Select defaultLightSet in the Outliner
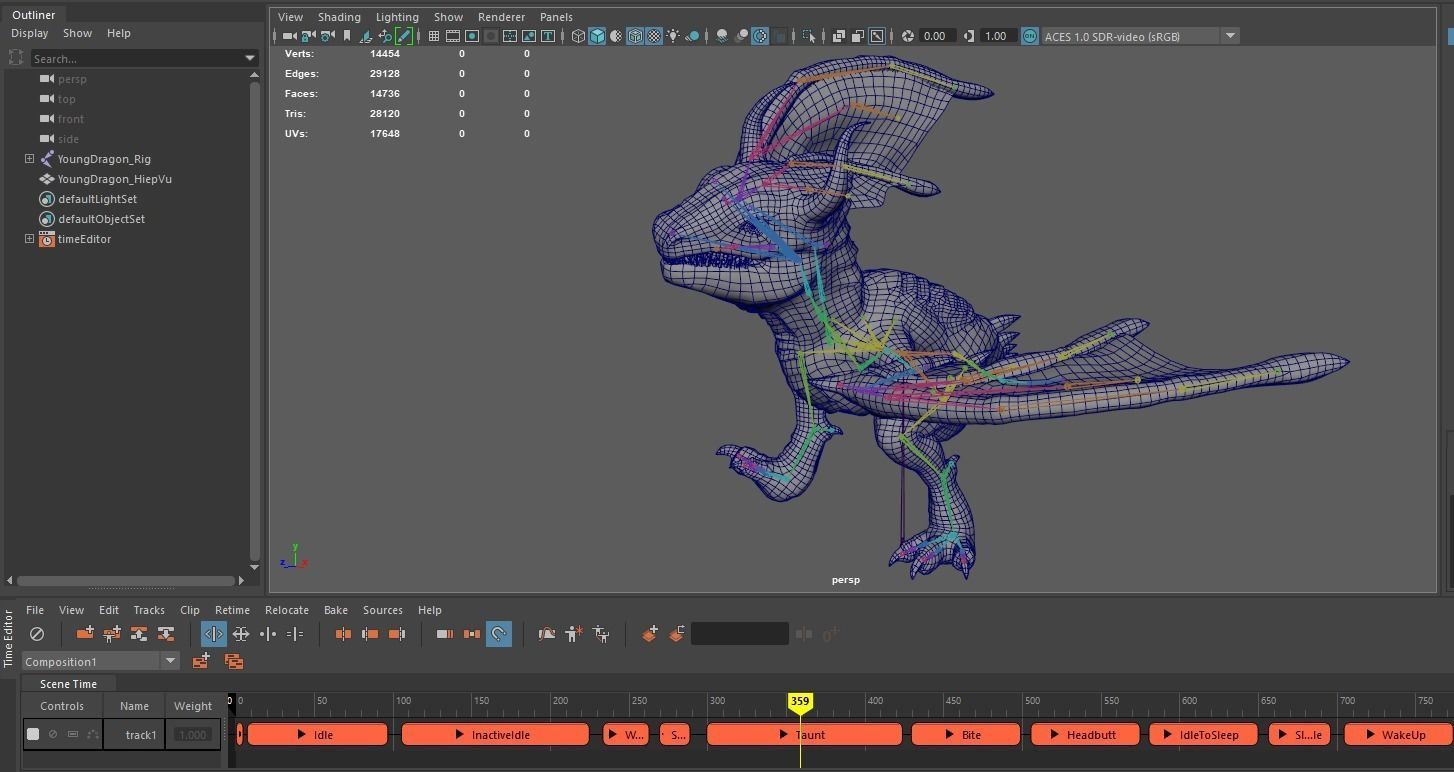Image resolution: width=1454 pixels, height=772 pixels. coord(97,199)
